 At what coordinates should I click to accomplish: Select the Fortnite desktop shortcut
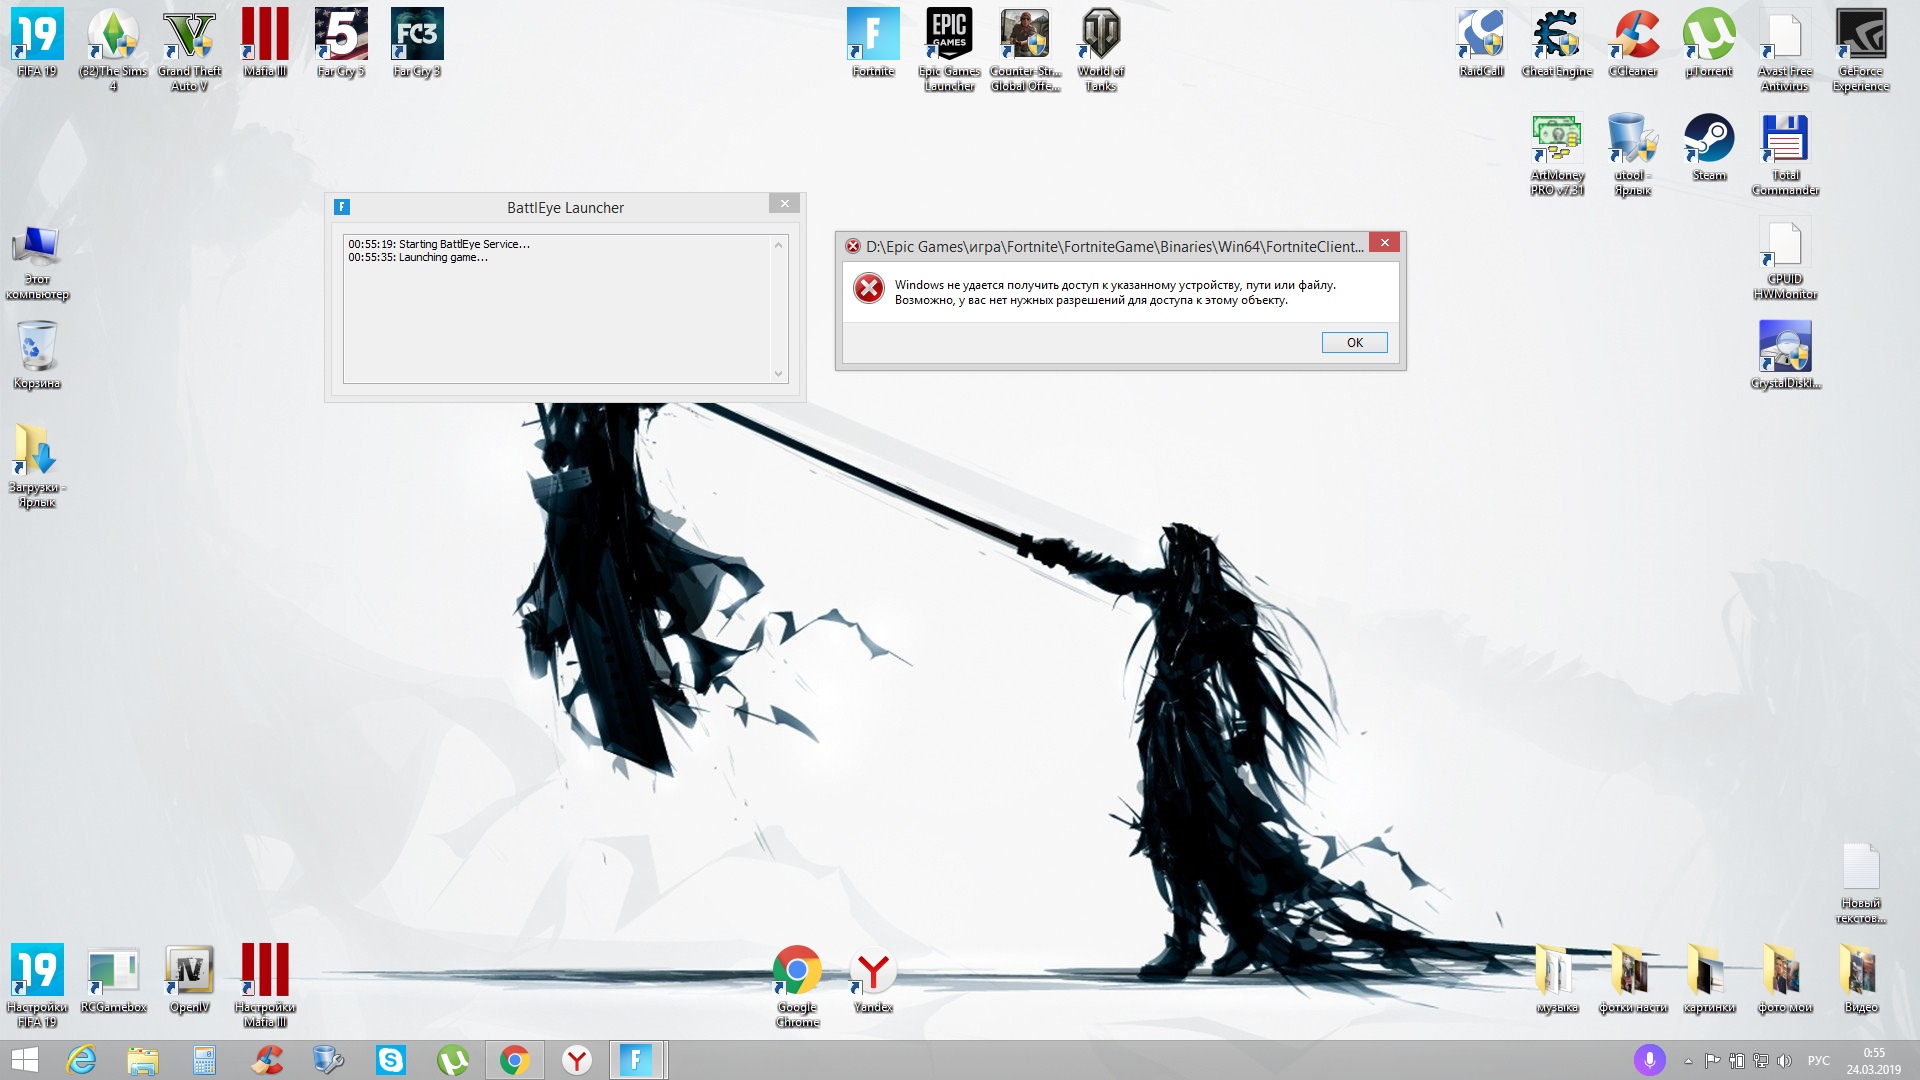(873, 43)
